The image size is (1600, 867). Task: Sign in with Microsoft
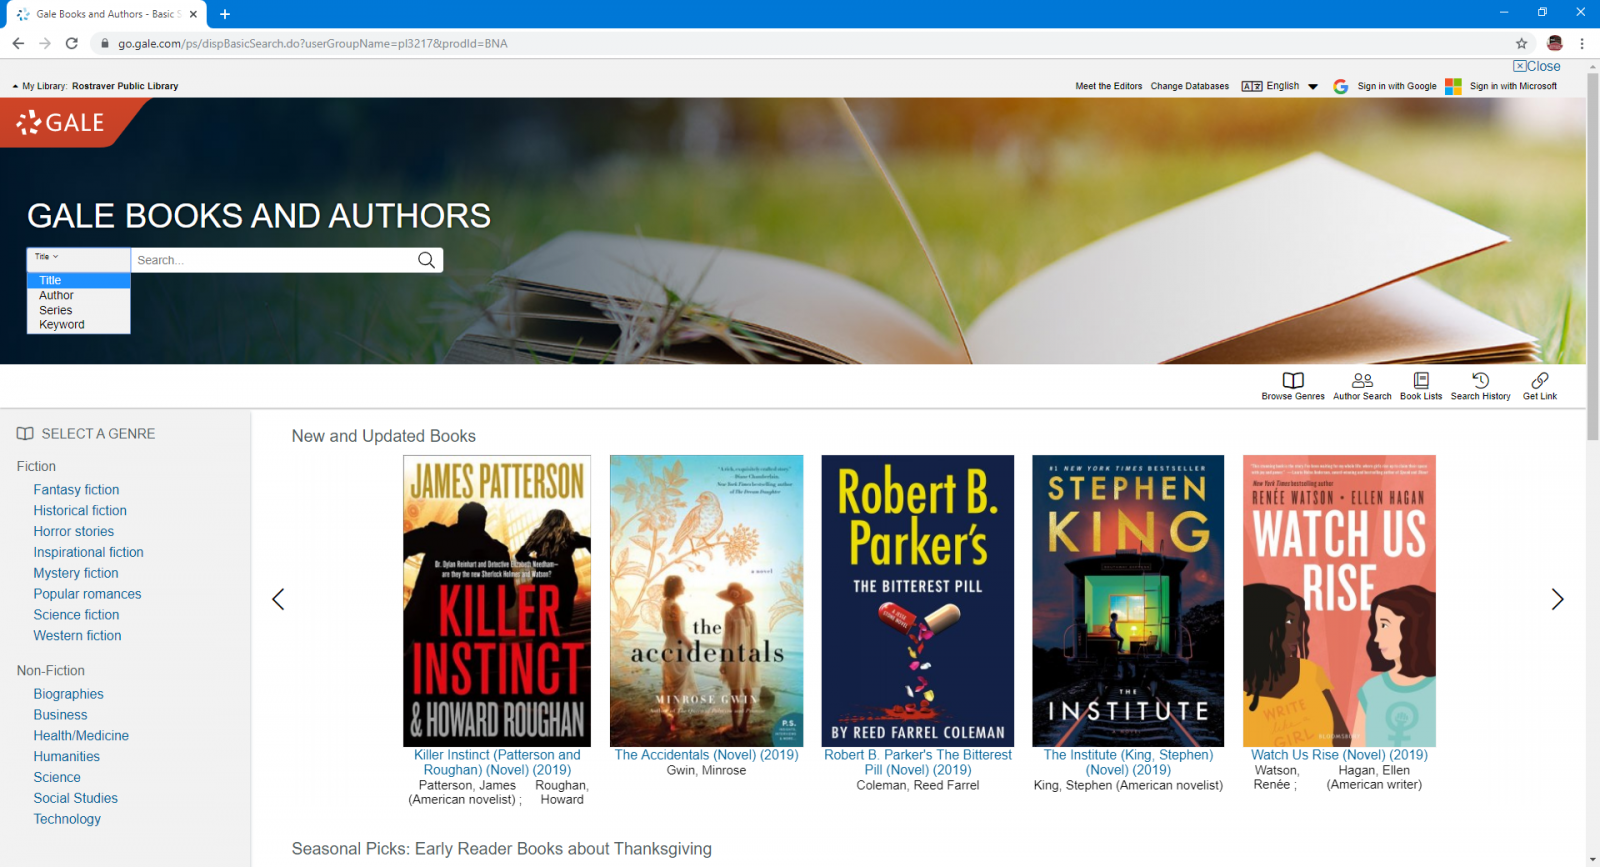1501,86
